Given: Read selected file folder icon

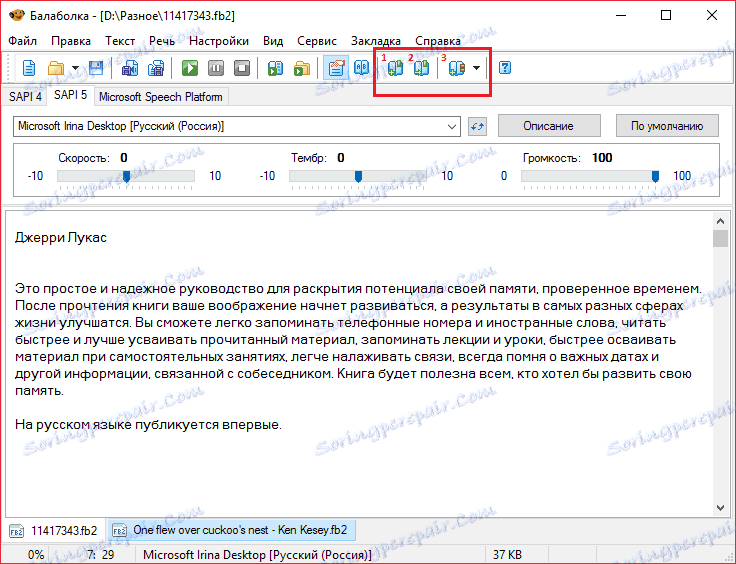Looking at the screenshot, I should (x=302, y=68).
